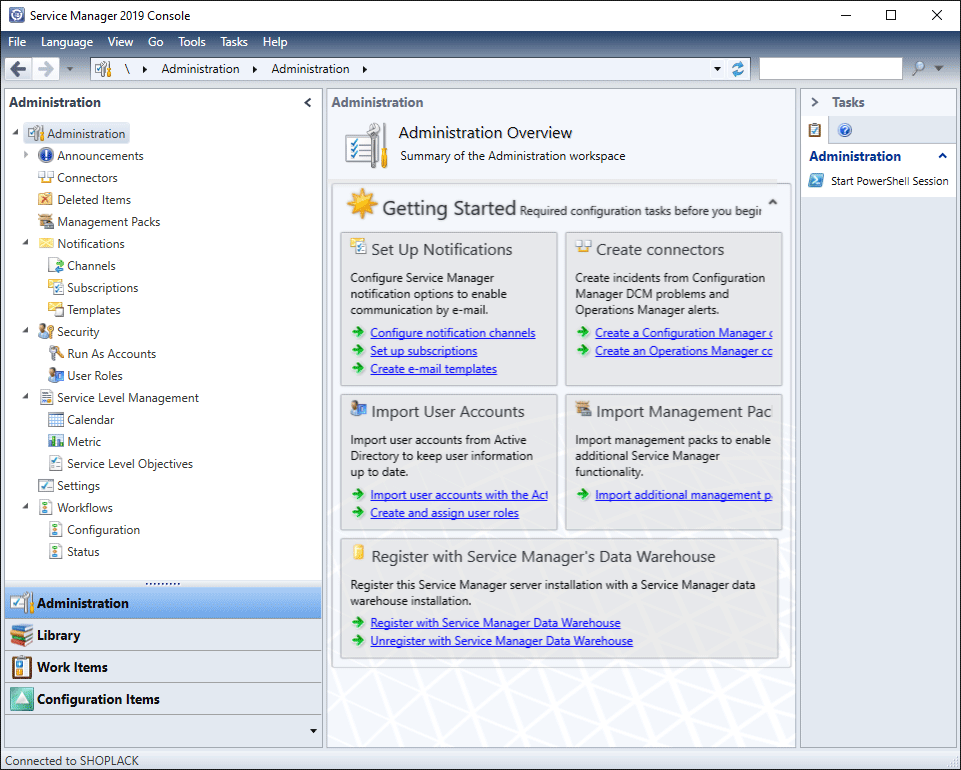Viewport: 961px width, 770px height.
Task: Click the Subscriptions icon in tree
Action: tap(56, 288)
